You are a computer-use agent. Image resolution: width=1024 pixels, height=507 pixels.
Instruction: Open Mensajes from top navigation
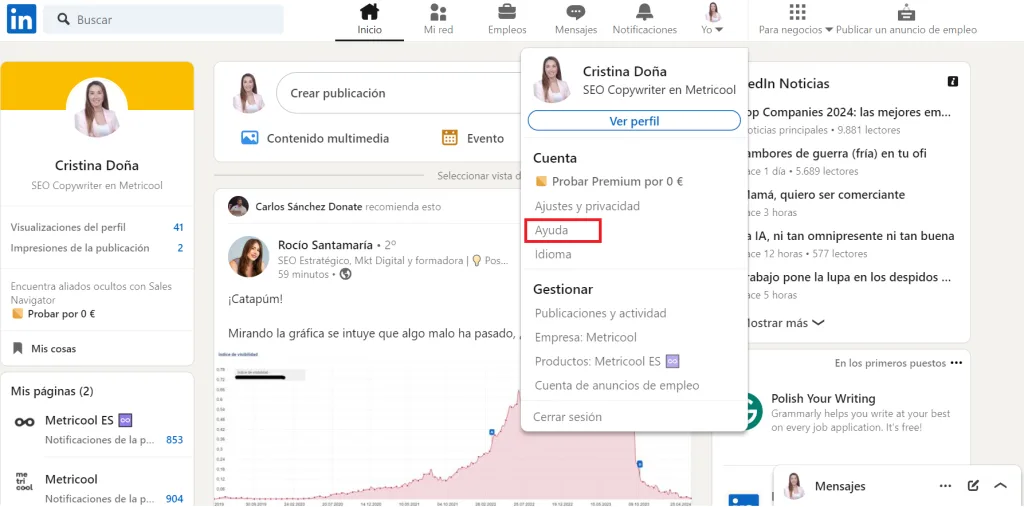pyautogui.click(x=575, y=20)
